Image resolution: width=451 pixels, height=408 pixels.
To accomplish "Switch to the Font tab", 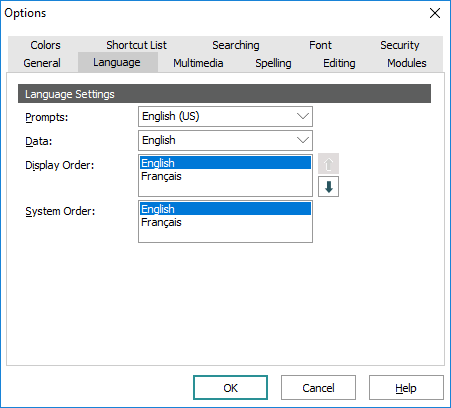I will (x=320, y=45).
